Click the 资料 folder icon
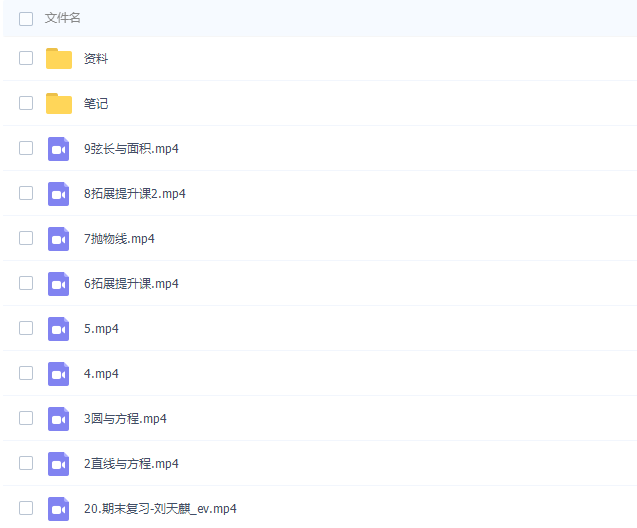 (x=59, y=59)
